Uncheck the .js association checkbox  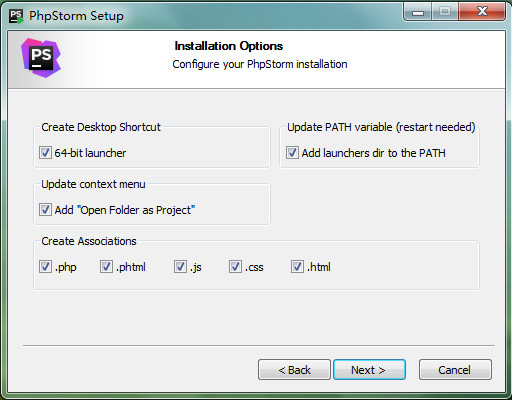pyautogui.click(x=180, y=267)
